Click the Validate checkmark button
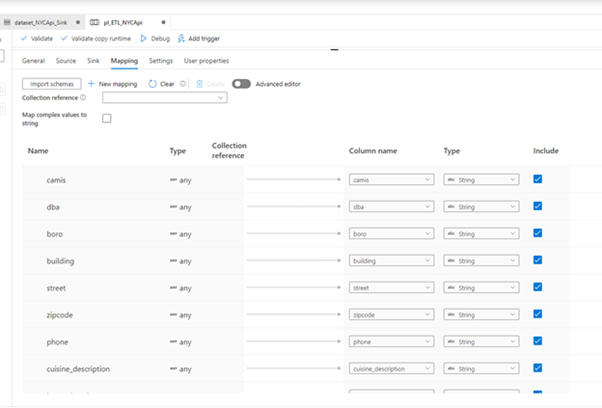 tap(37, 38)
